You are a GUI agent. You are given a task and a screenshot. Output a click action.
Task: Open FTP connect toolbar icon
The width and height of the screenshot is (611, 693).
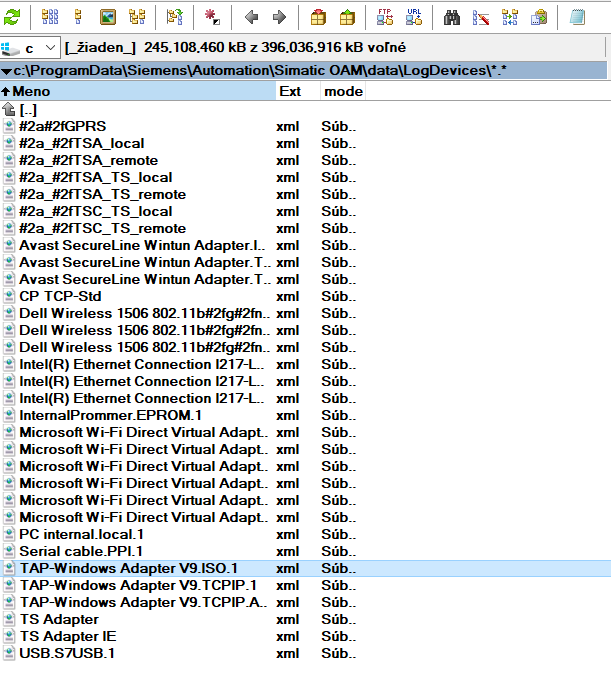click(x=385, y=17)
